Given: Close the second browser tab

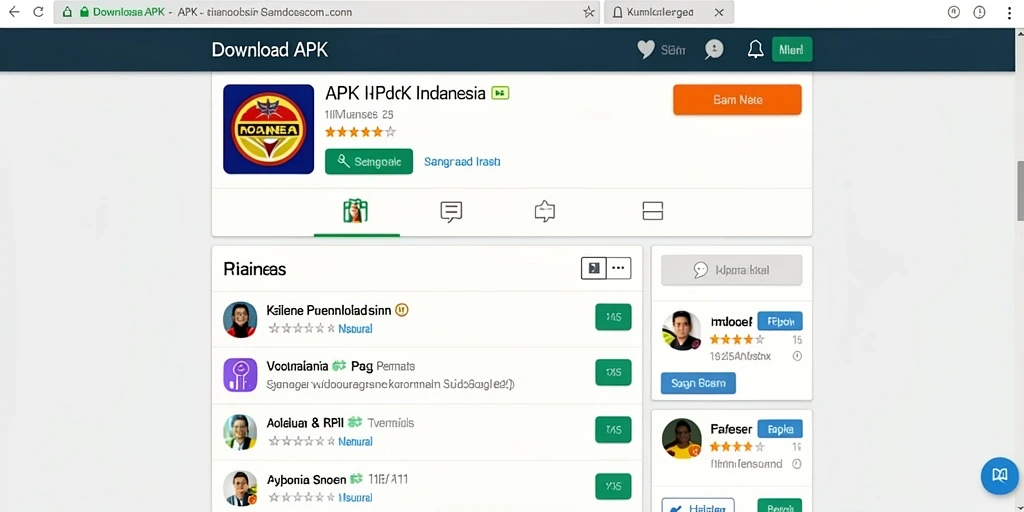Looking at the screenshot, I should point(718,12).
